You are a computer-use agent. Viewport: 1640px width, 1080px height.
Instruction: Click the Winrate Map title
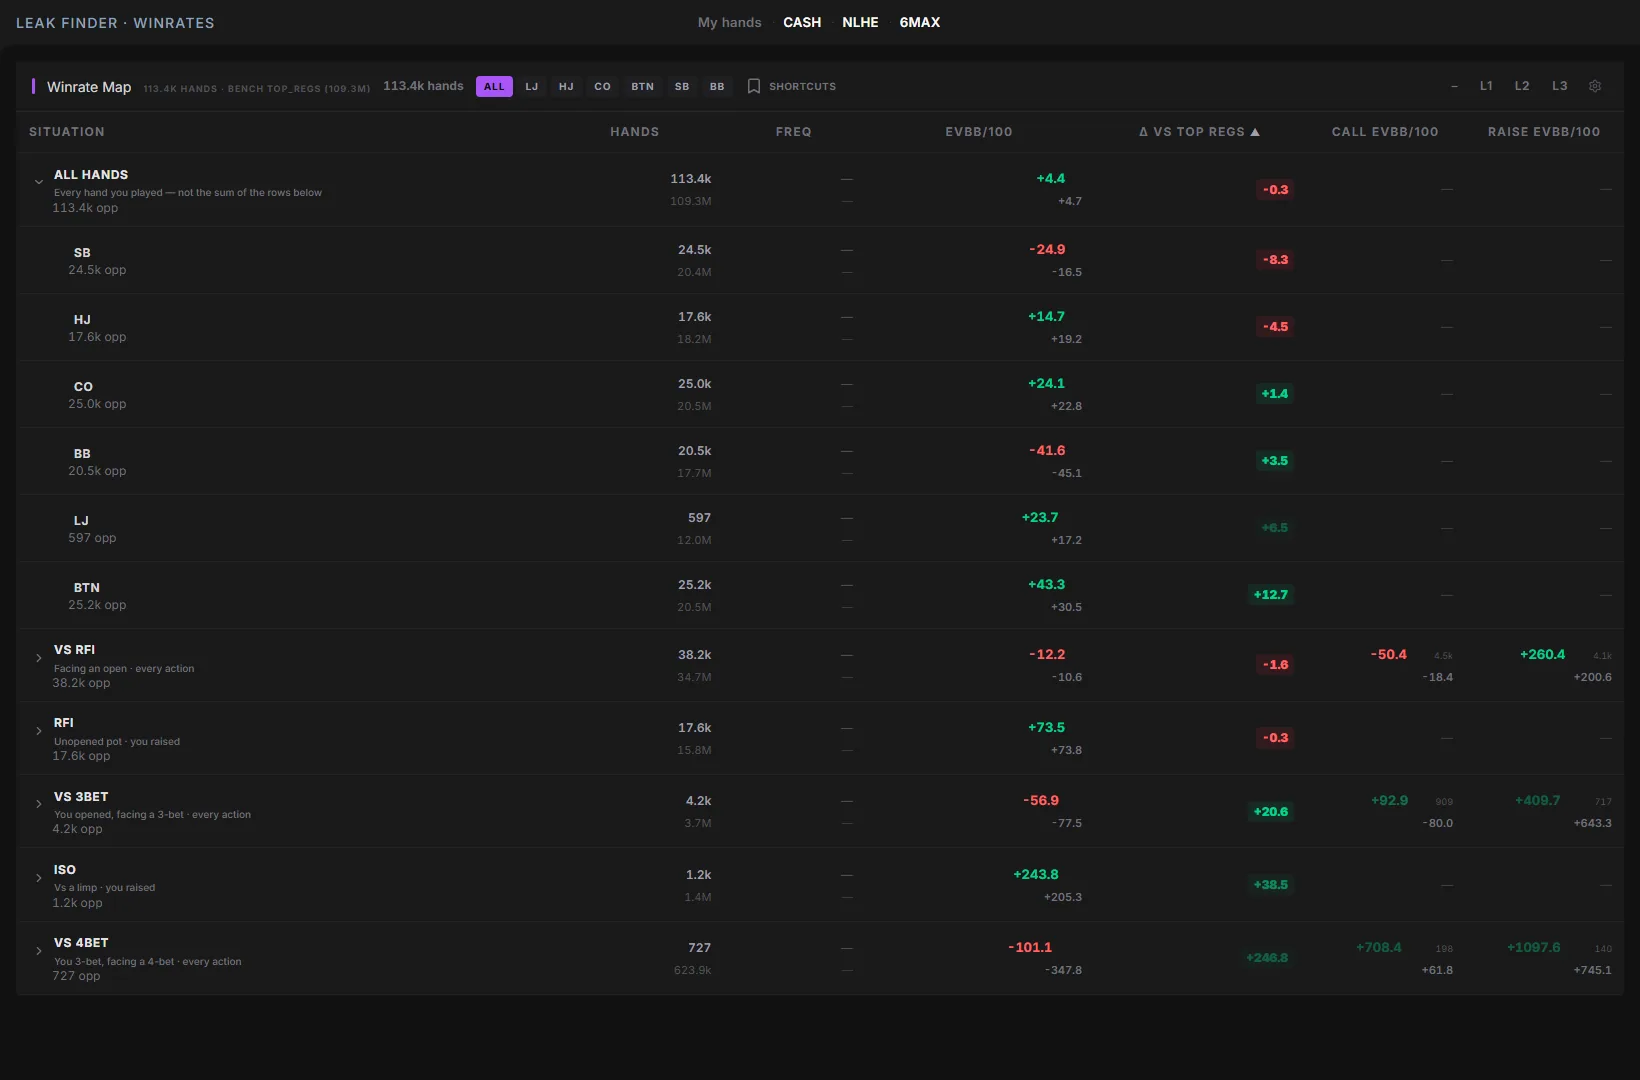pos(89,87)
